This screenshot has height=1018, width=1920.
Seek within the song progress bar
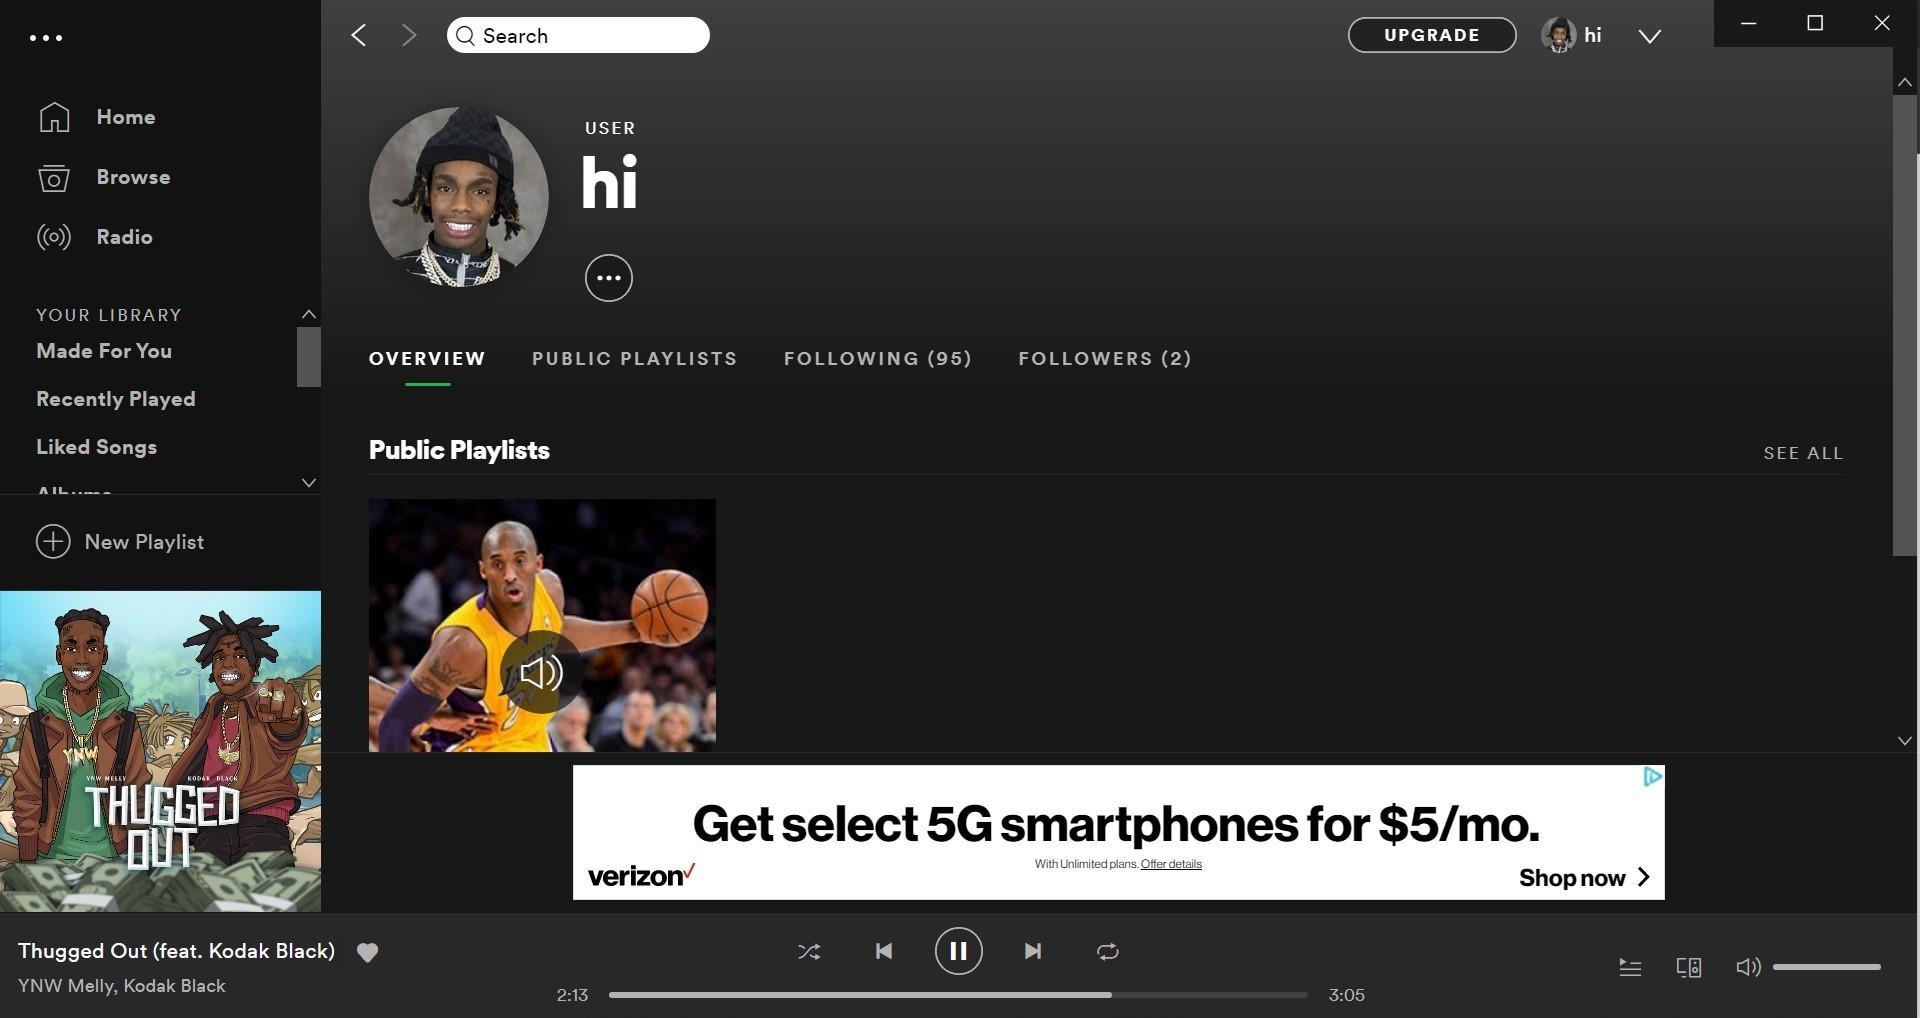[958, 995]
